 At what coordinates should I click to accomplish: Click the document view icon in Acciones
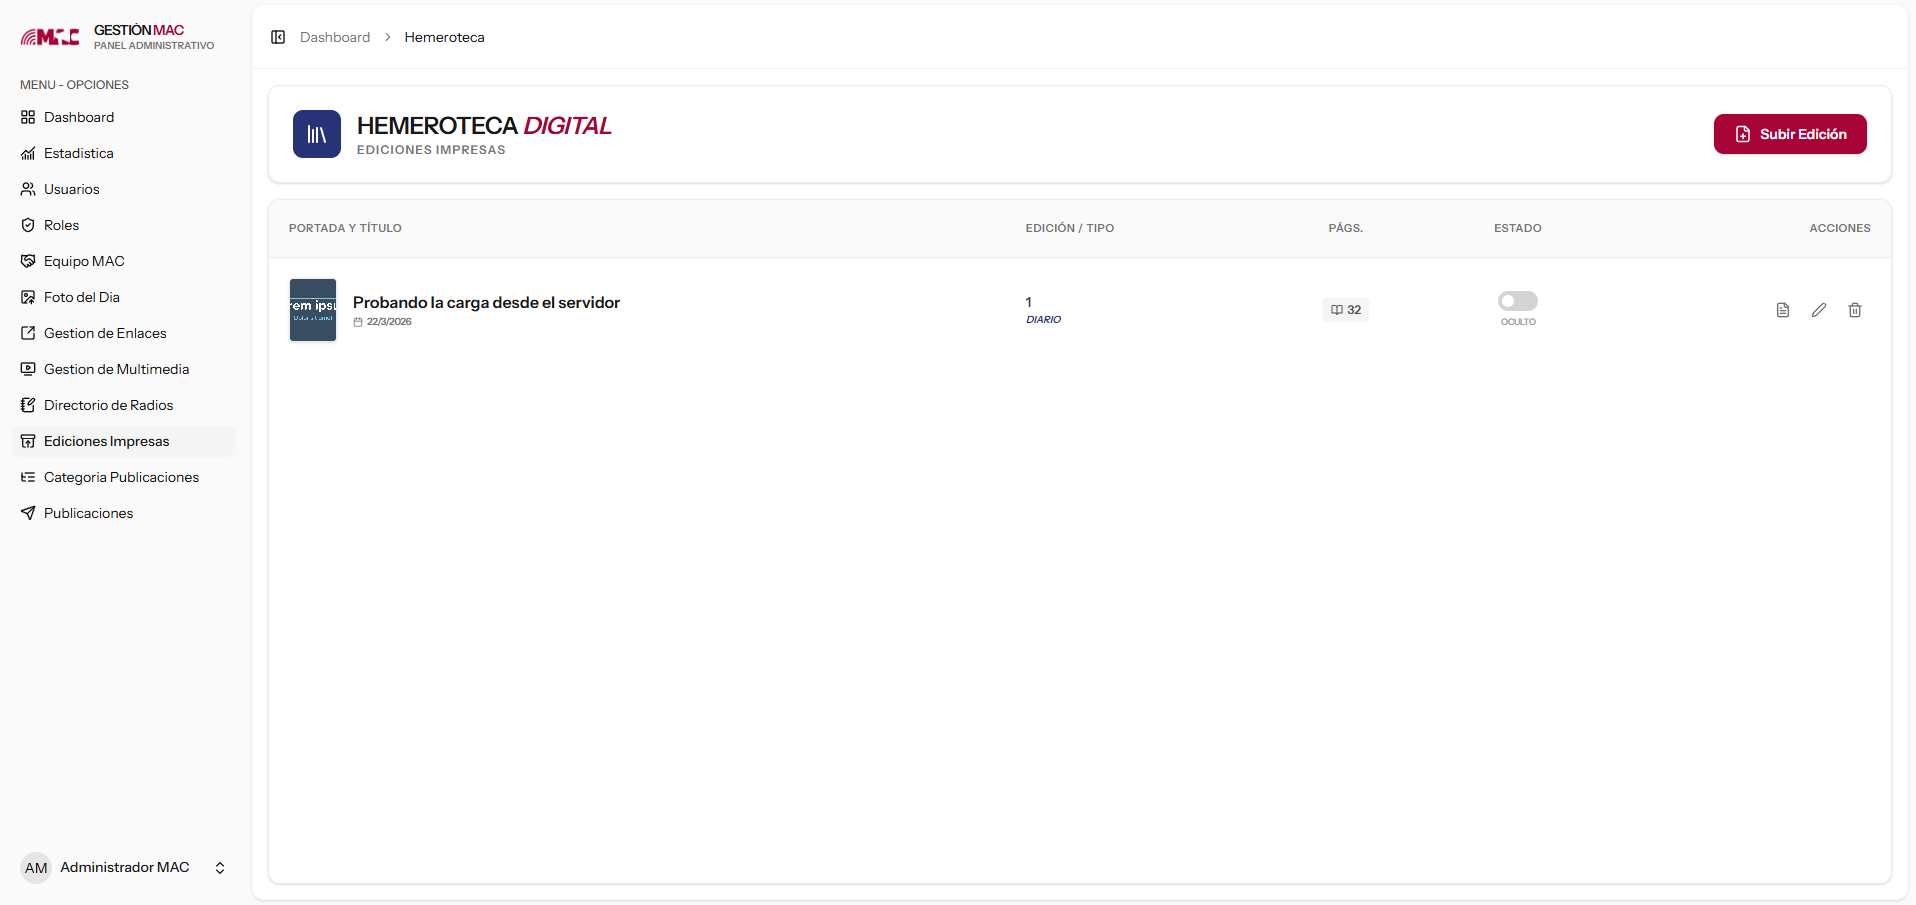point(1782,310)
